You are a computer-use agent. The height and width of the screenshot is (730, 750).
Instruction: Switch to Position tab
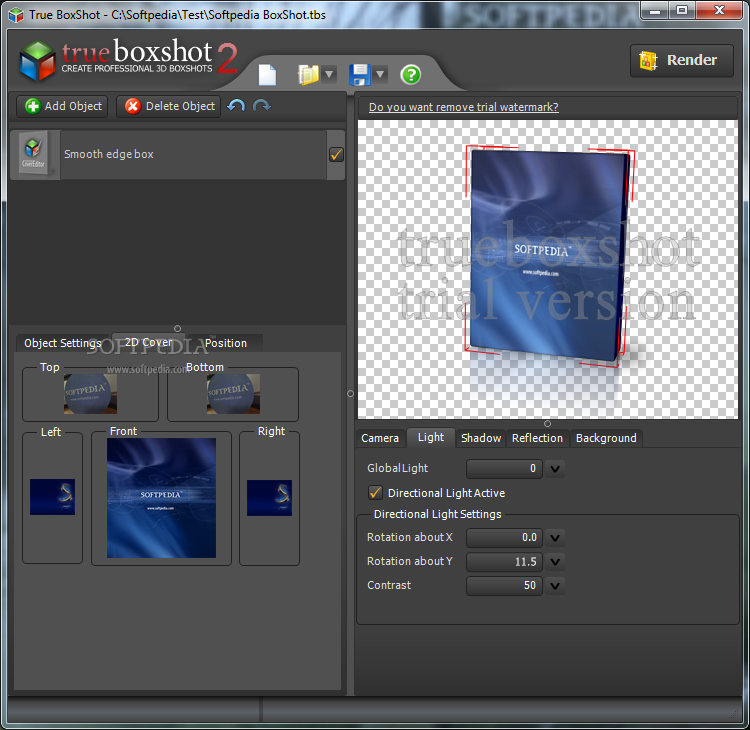(x=226, y=343)
